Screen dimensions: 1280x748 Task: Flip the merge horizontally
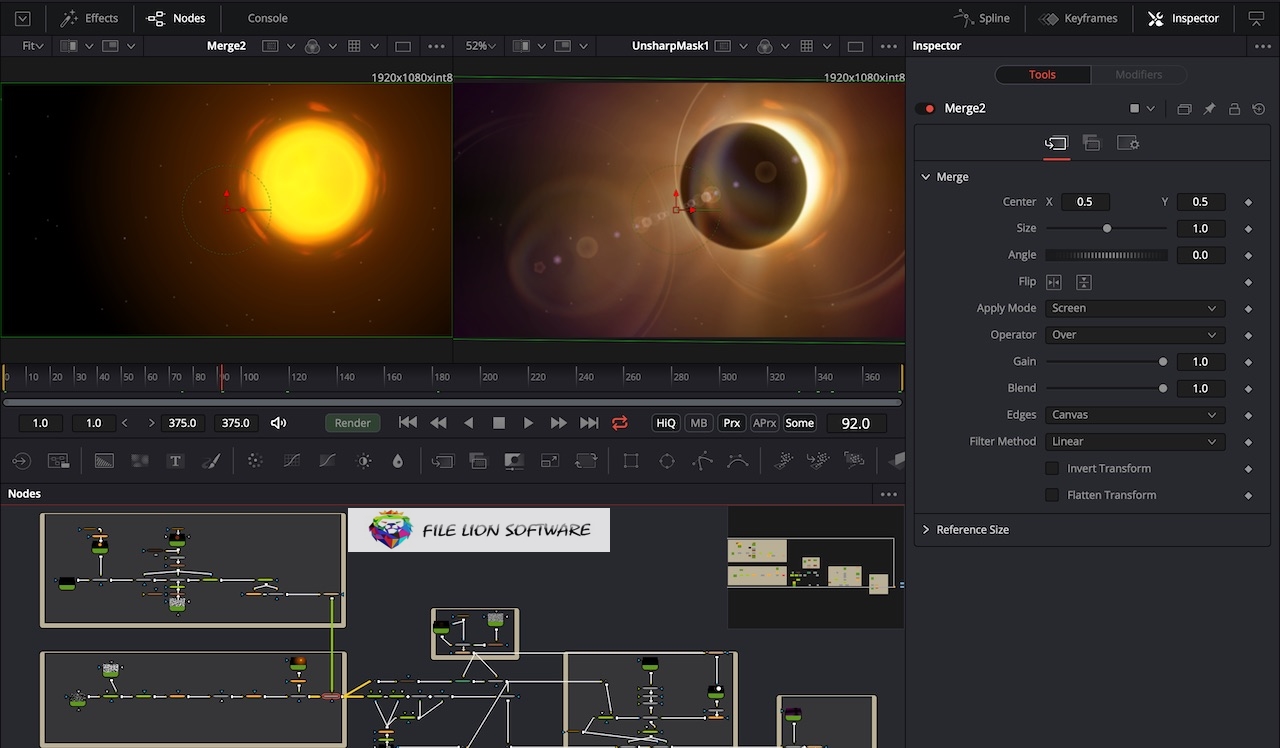click(1054, 282)
